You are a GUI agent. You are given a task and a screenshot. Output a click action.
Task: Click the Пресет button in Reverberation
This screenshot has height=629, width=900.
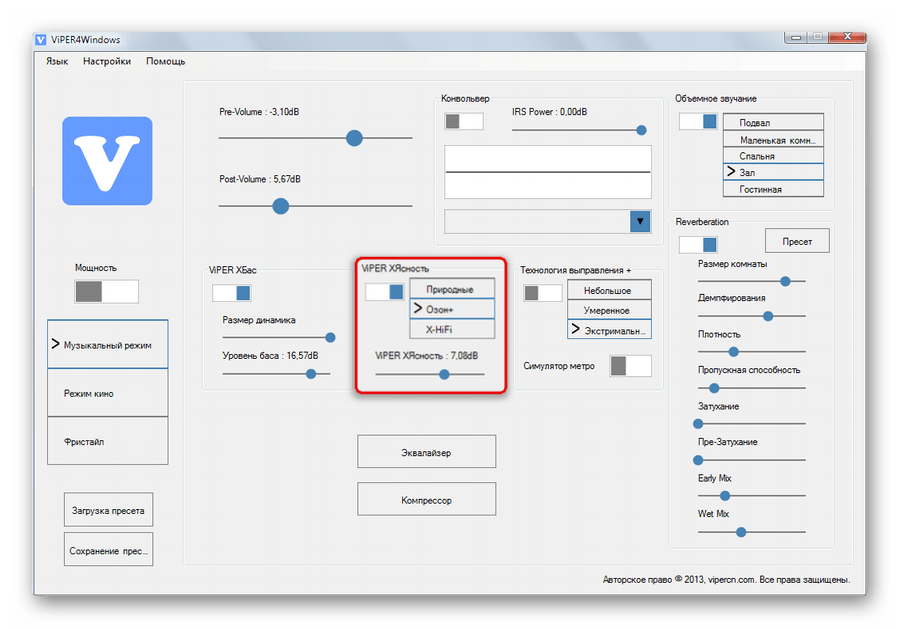[x=797, y=241]
